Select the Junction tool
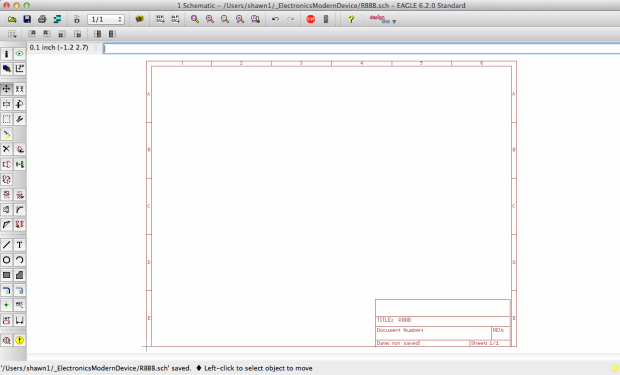Screen dimensions: 620x375 6,305
